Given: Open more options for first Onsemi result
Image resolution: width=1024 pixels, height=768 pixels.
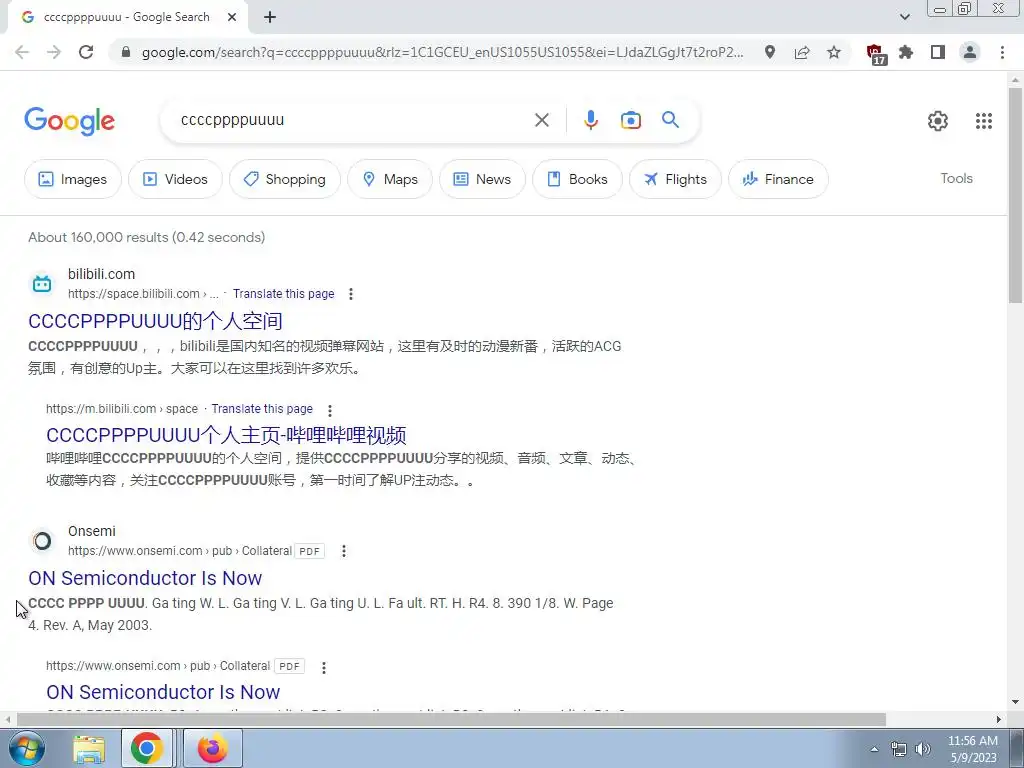Looking at the screenshot, I should [x=344, y=551].
